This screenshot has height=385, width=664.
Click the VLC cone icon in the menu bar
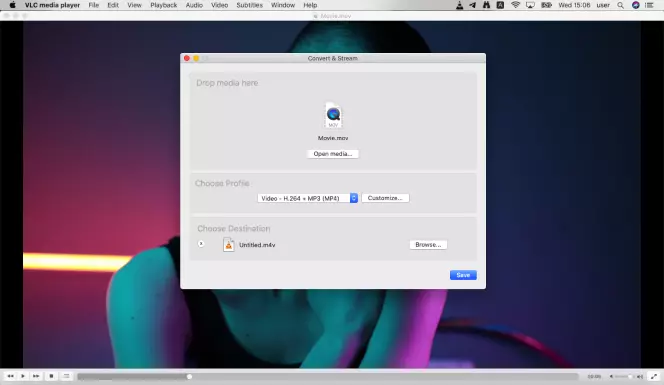click(x=459, y=5)
